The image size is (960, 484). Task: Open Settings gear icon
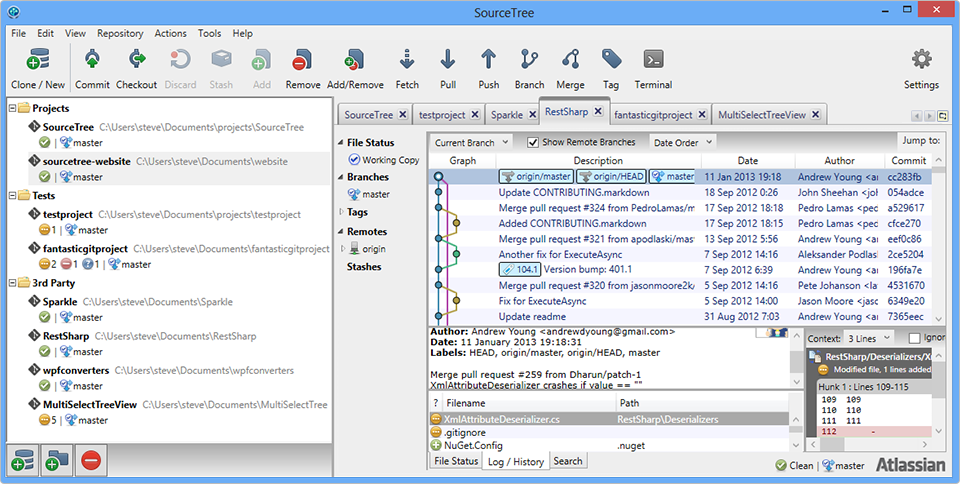point(921,61)
